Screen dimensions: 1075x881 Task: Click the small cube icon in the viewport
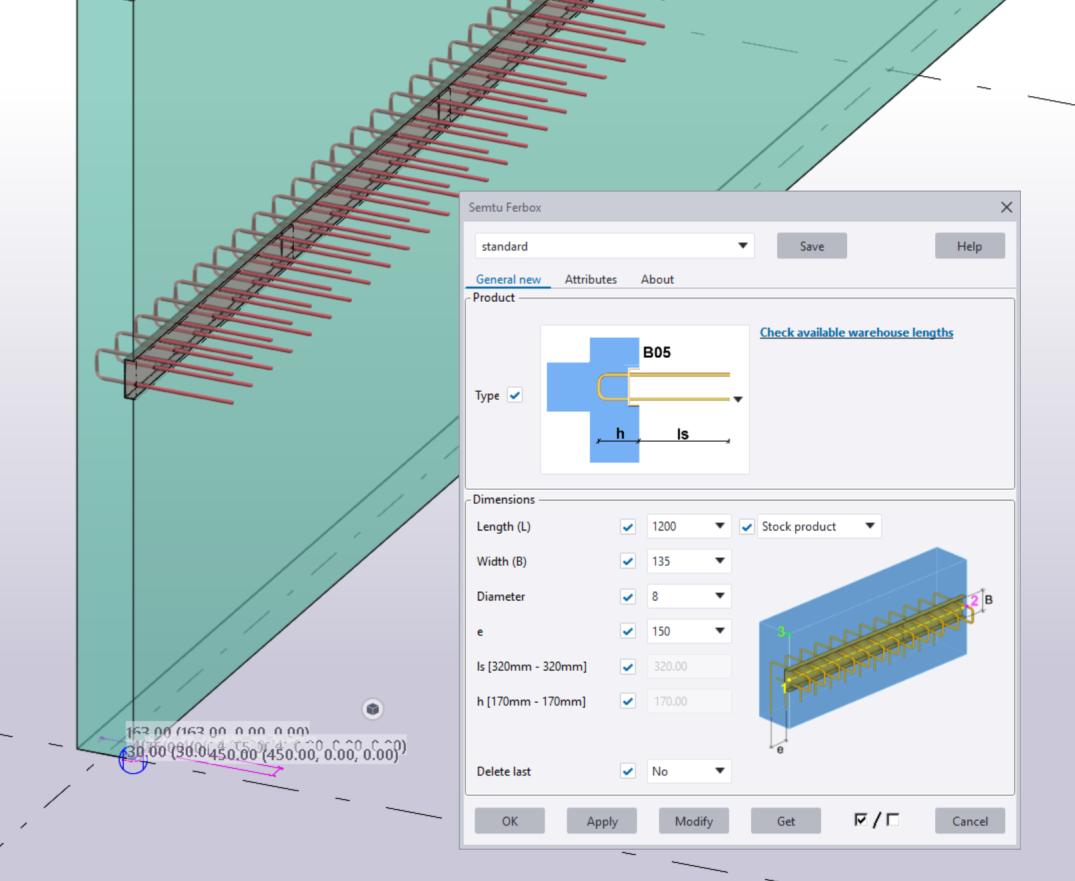pos(373,709)
